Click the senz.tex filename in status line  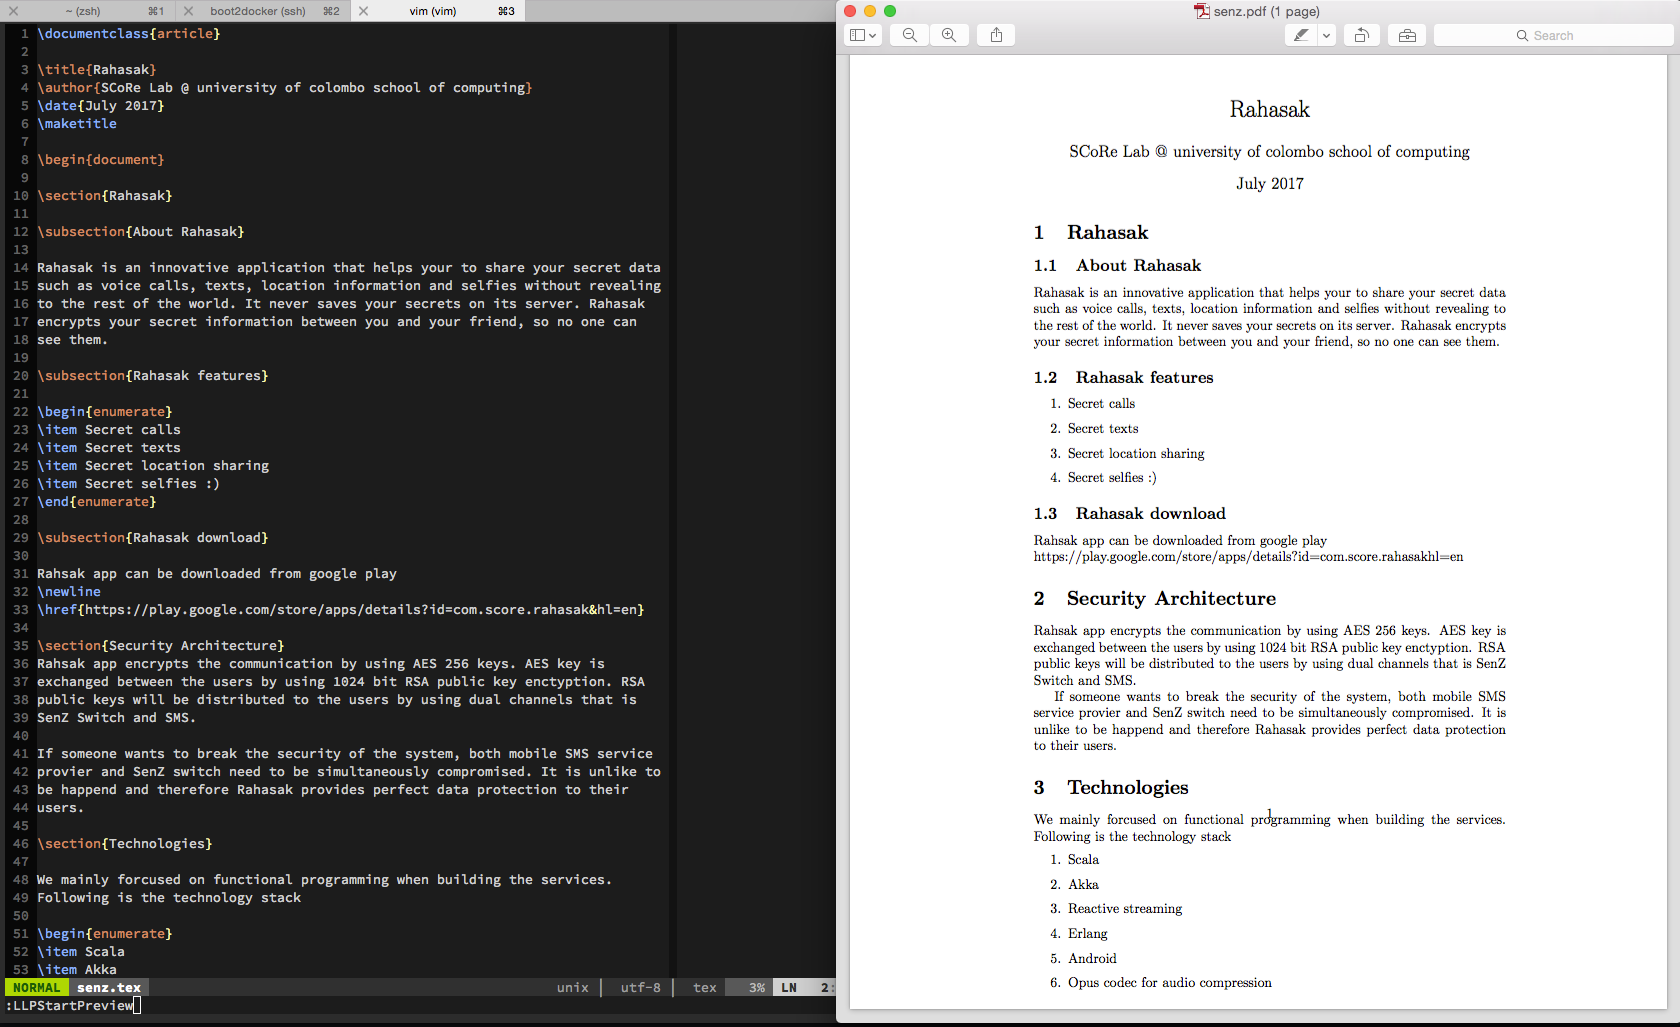pyautogui.click(x=109, y=987)
